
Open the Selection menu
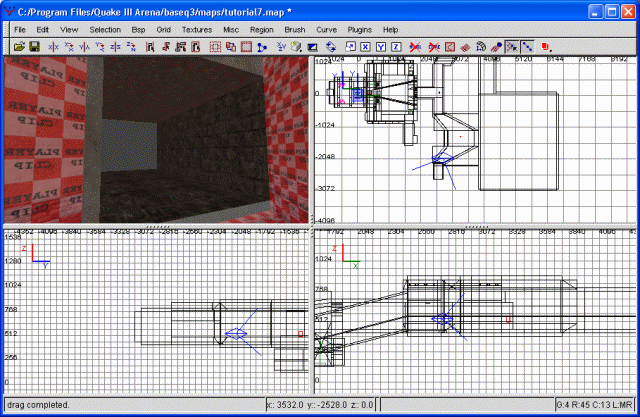point(105,30)
